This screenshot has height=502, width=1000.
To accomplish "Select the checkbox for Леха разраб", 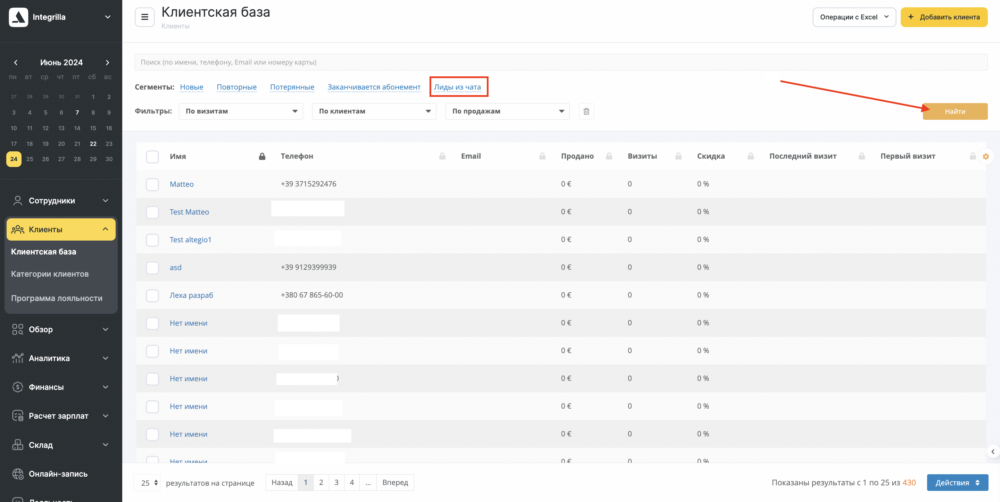I will (x=152, y=295).
